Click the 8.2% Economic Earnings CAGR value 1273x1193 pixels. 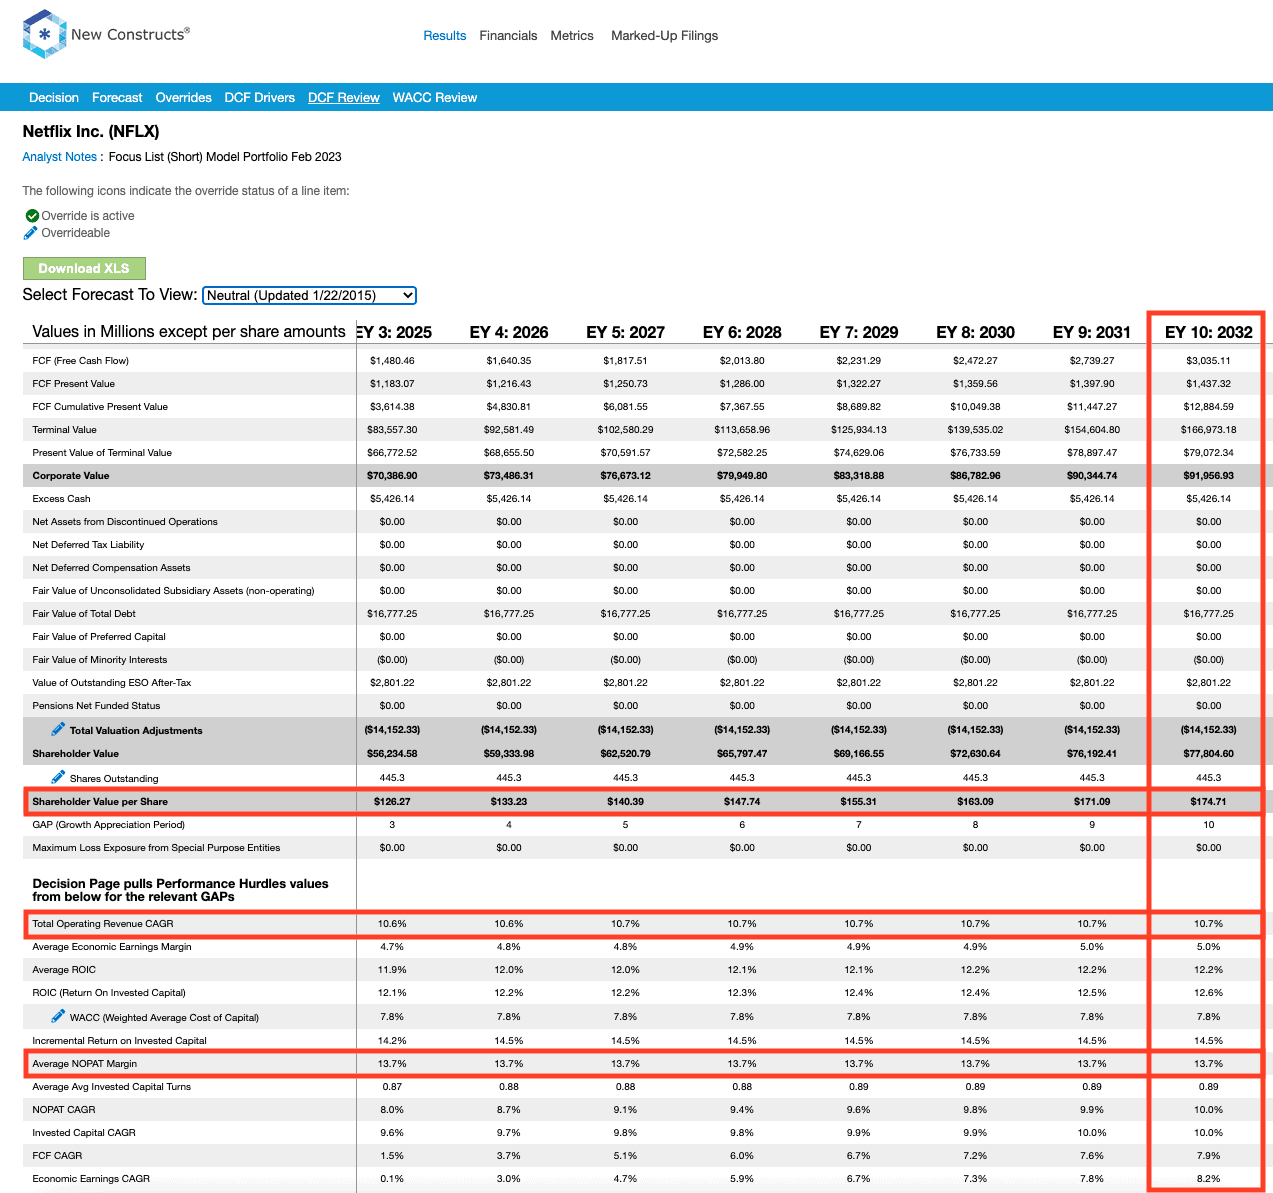(x=1209, y=1179)
